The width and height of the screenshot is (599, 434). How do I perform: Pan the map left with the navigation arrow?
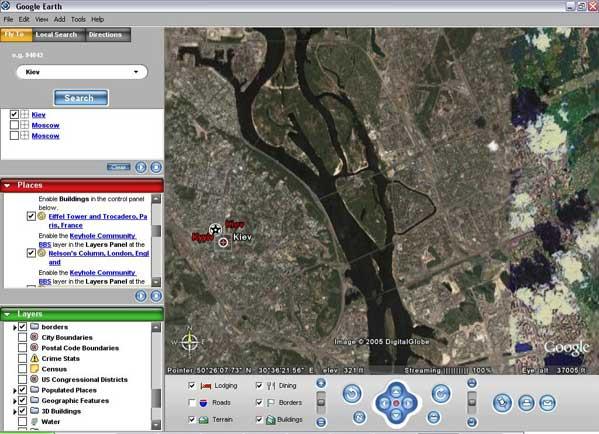(x=384, y=403)
